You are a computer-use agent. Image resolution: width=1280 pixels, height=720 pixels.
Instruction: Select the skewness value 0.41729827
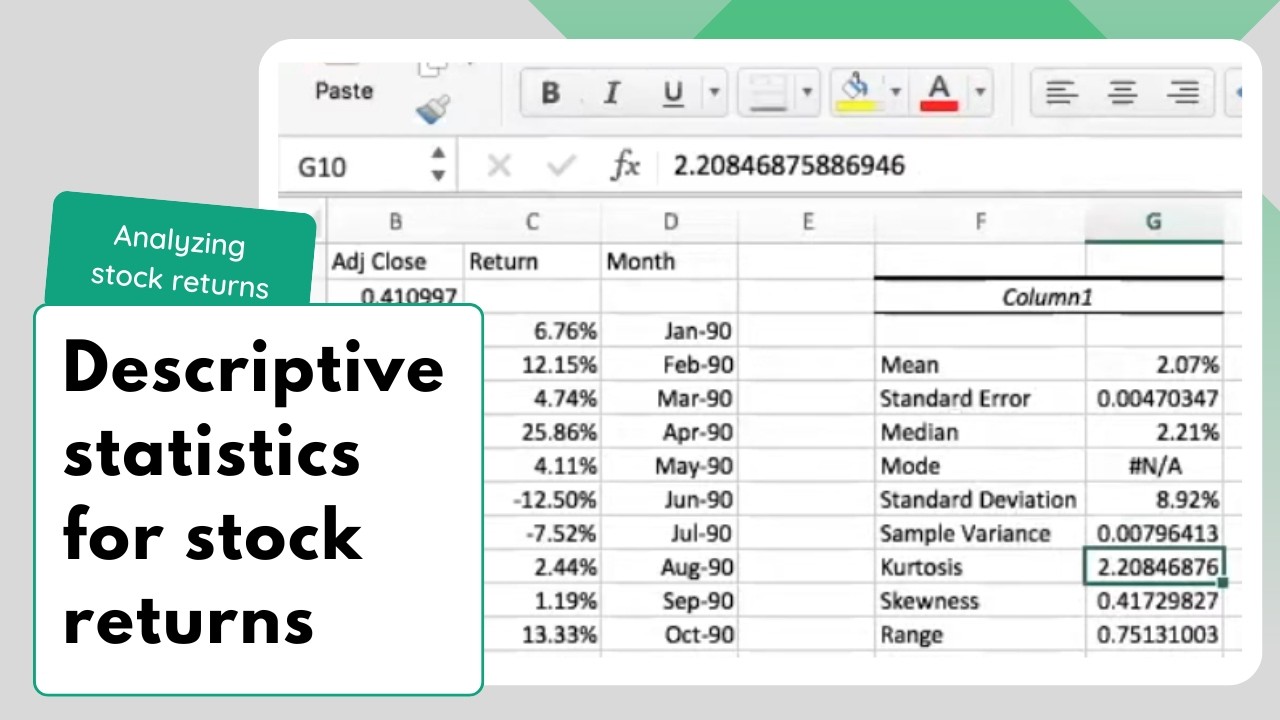1154,600
